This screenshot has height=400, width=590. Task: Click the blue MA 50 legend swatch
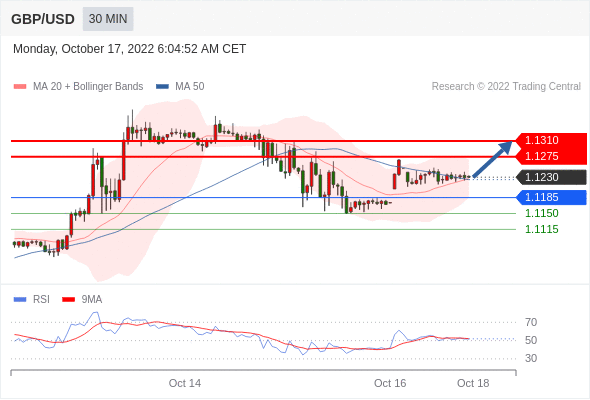coord(162,87)
